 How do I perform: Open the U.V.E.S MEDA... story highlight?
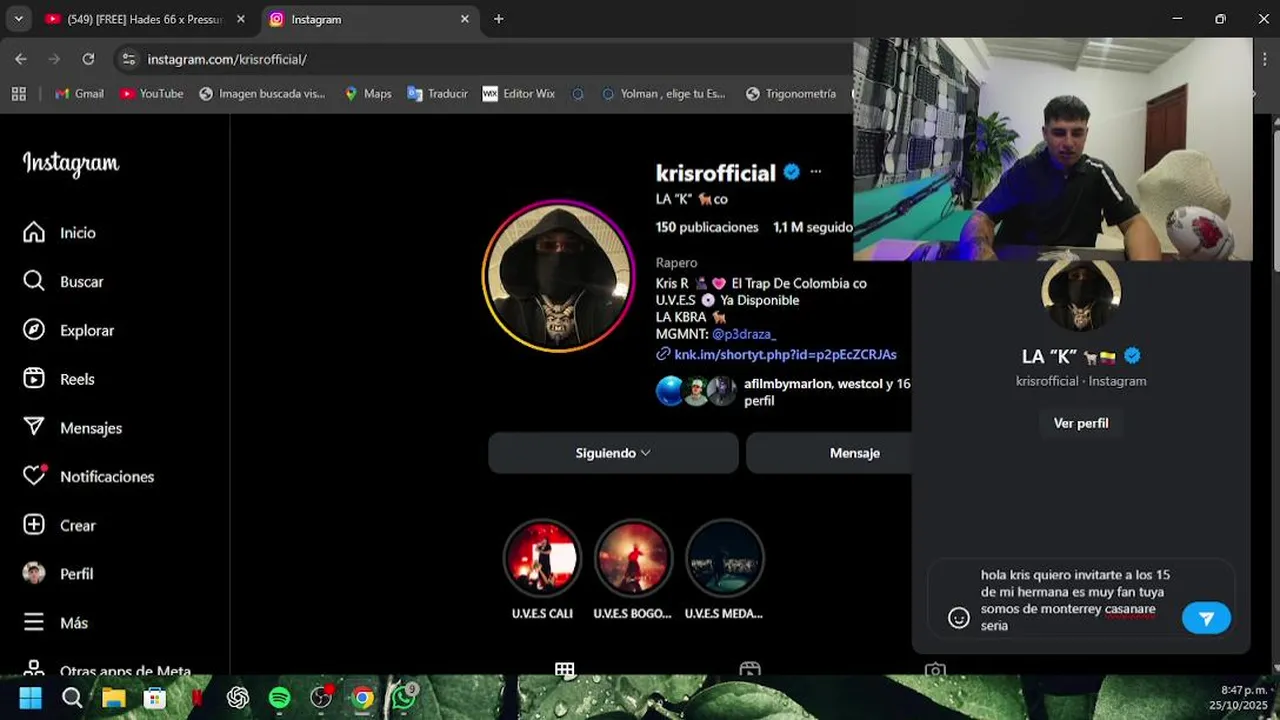724,558
